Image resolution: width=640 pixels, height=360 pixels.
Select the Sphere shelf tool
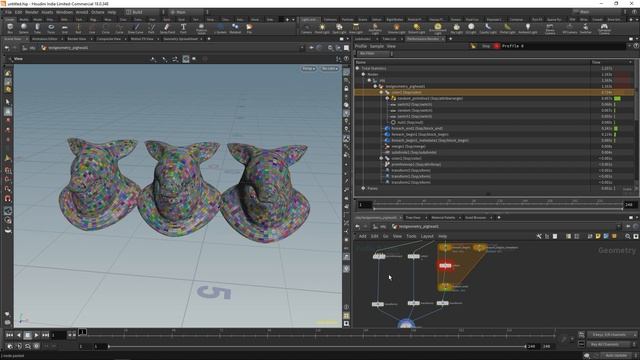(24, 28)
